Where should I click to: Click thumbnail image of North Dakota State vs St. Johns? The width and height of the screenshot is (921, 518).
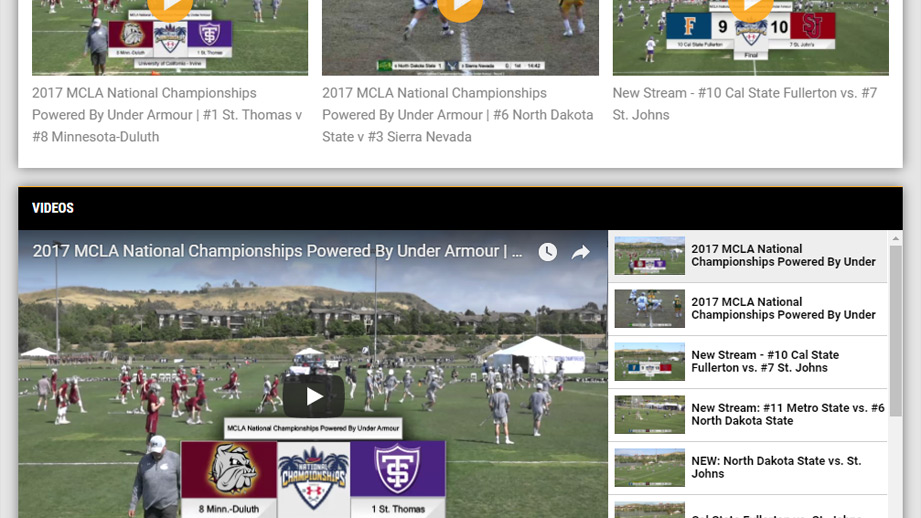pos(650,467)
